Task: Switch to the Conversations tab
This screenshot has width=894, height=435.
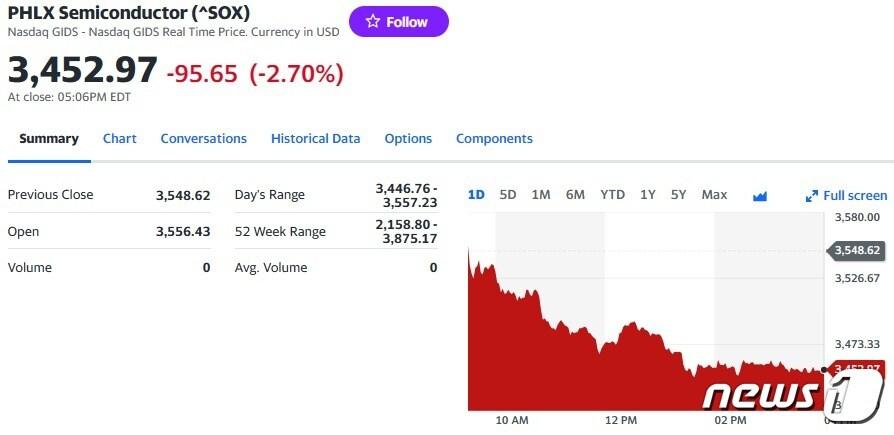Action: tap(204, 139)
